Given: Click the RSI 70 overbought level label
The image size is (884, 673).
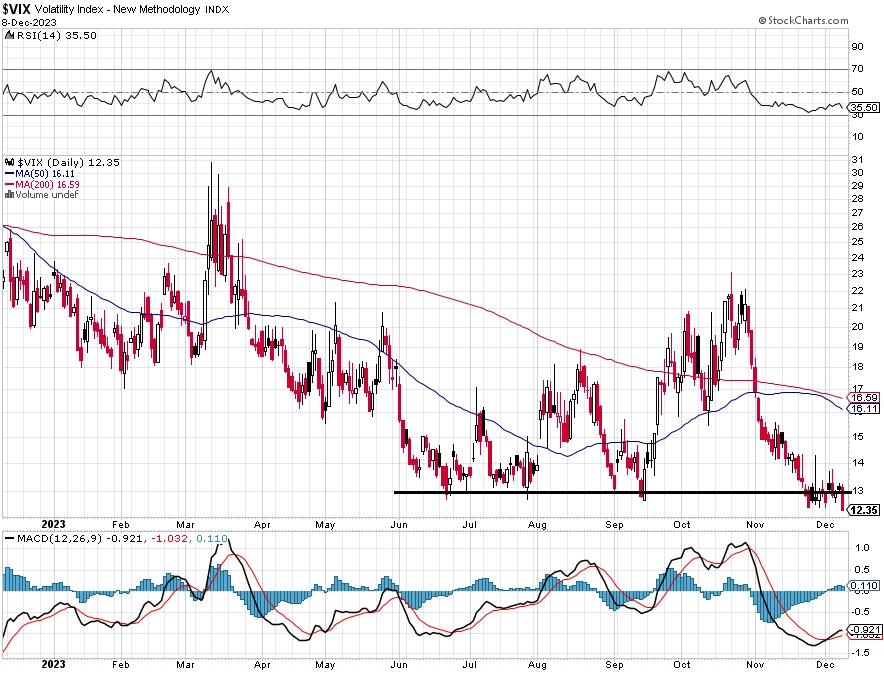Looking at the screenshot, I should [x=858, y=69].
